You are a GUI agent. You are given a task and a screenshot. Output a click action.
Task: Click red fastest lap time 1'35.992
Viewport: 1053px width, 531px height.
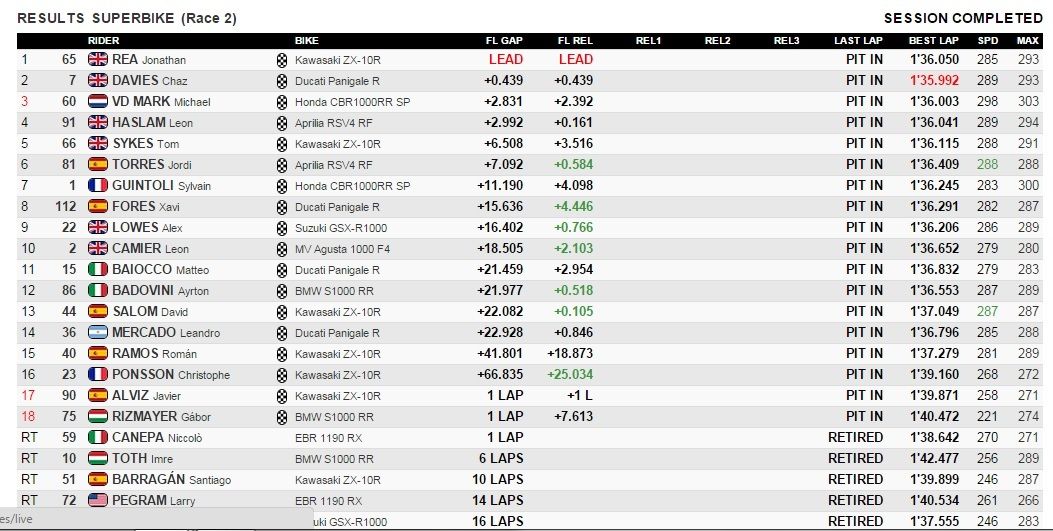(934, 81)
